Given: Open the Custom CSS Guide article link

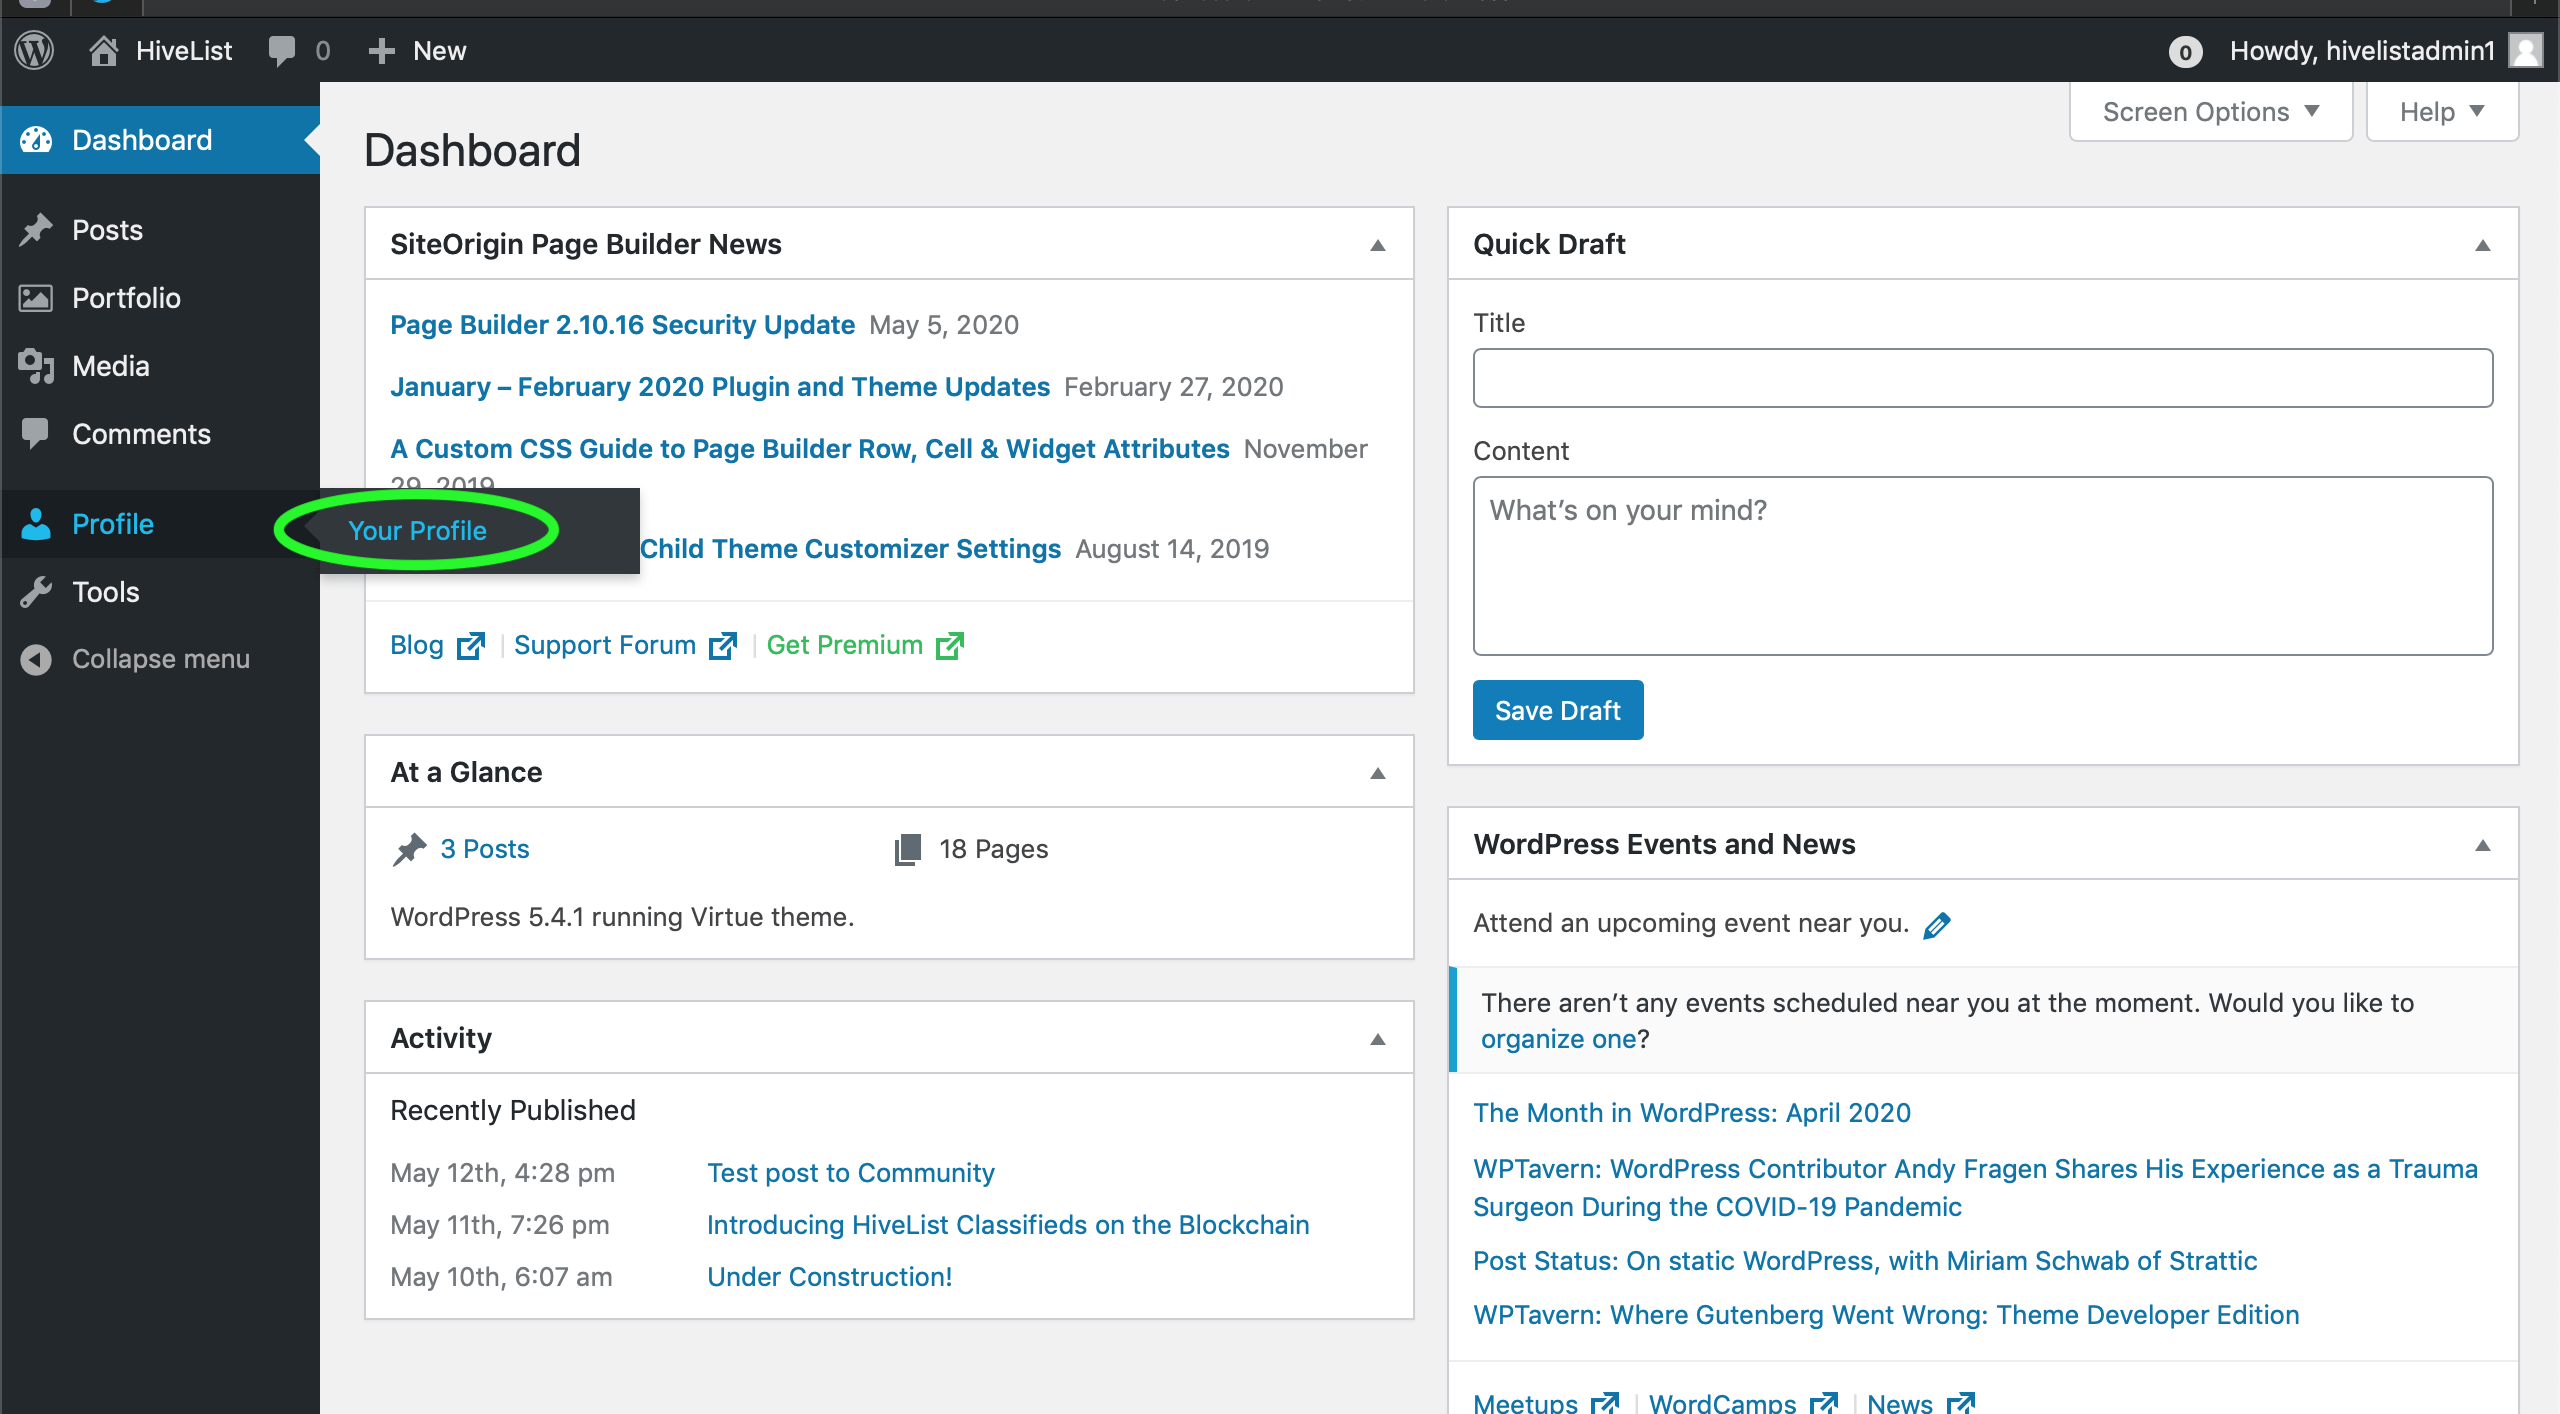Looking at the screenshot, I should 809,449.
